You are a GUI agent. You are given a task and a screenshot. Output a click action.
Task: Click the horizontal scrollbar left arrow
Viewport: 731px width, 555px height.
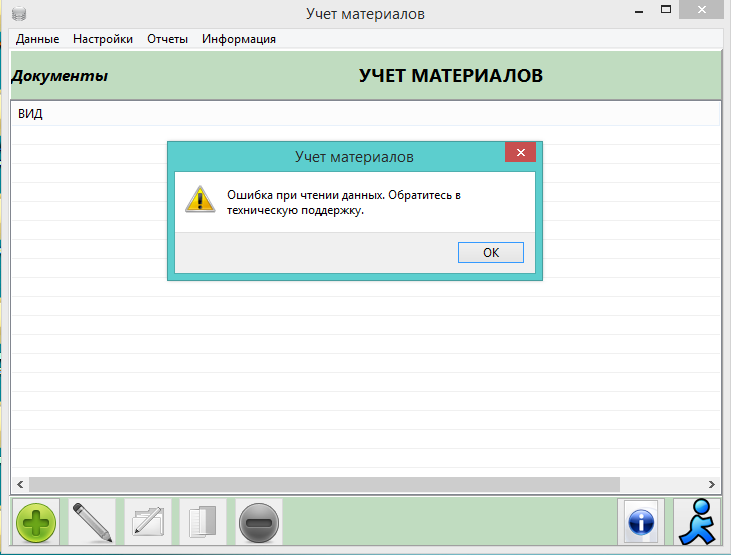coord(19,484)
